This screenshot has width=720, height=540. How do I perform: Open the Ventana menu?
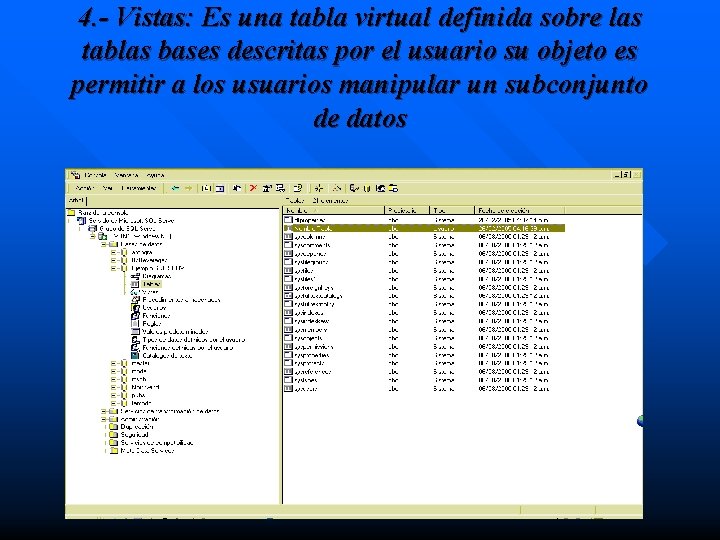[126, 175]
